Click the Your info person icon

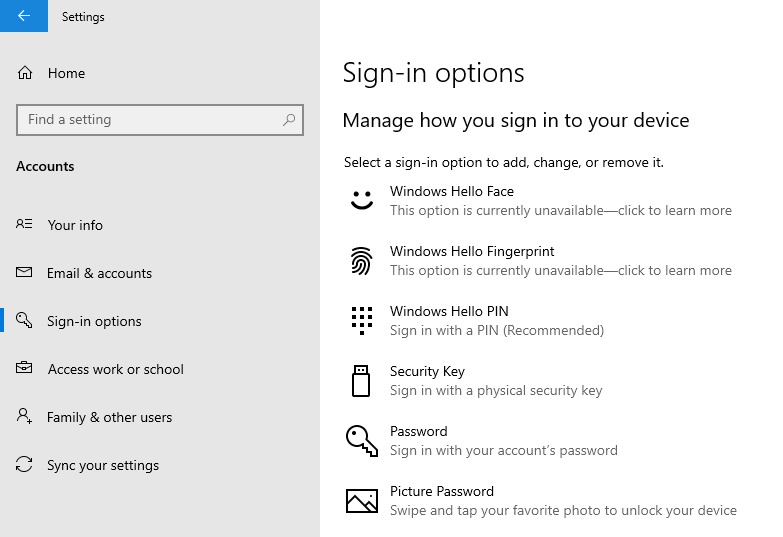(24, 224)
